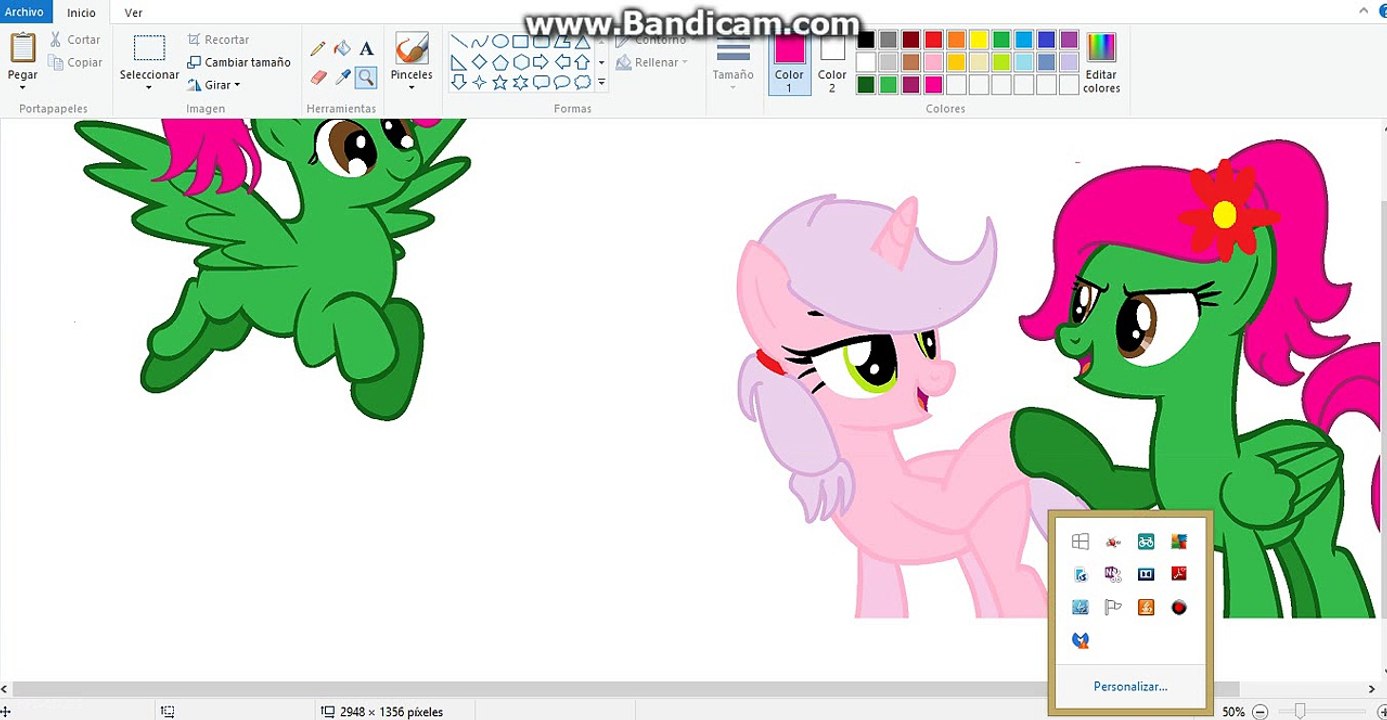Click the Pinceles brush icon

pos(411,48)
